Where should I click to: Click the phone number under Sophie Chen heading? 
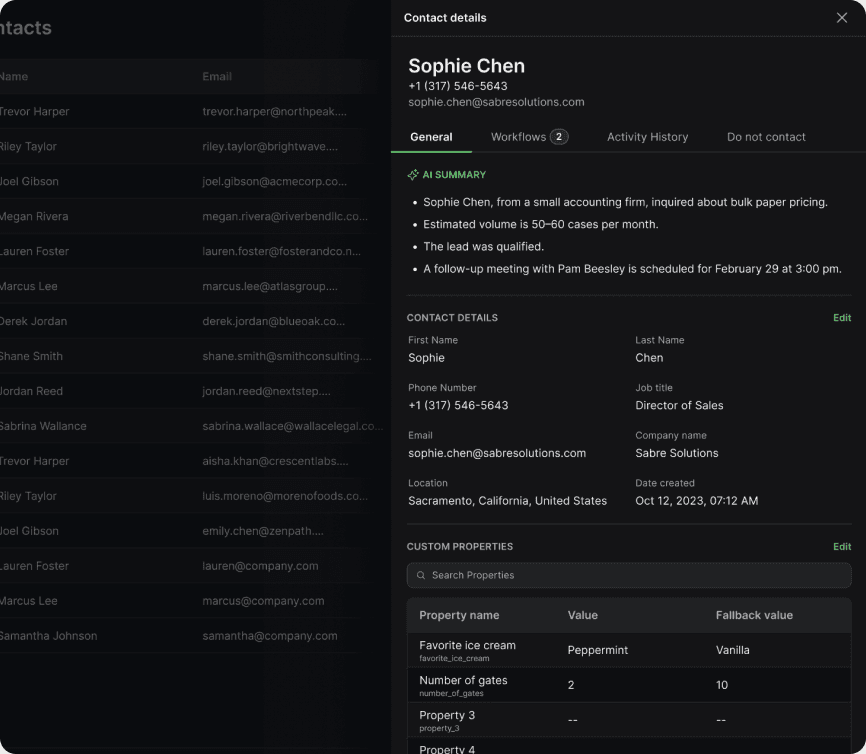tap(457, 86)
